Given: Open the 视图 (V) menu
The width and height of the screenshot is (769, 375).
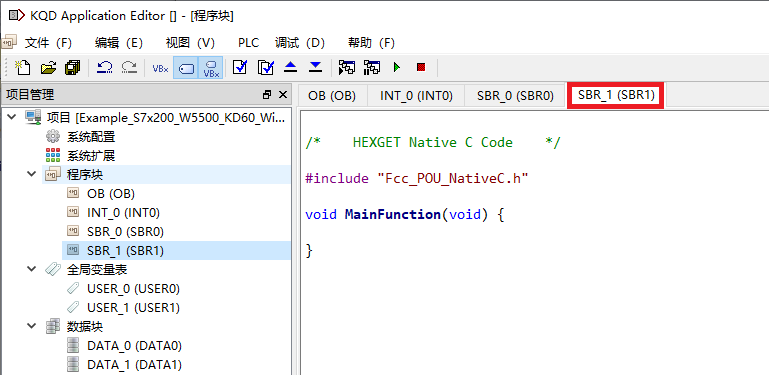Looking at the screenshot, I should (190, 43).
